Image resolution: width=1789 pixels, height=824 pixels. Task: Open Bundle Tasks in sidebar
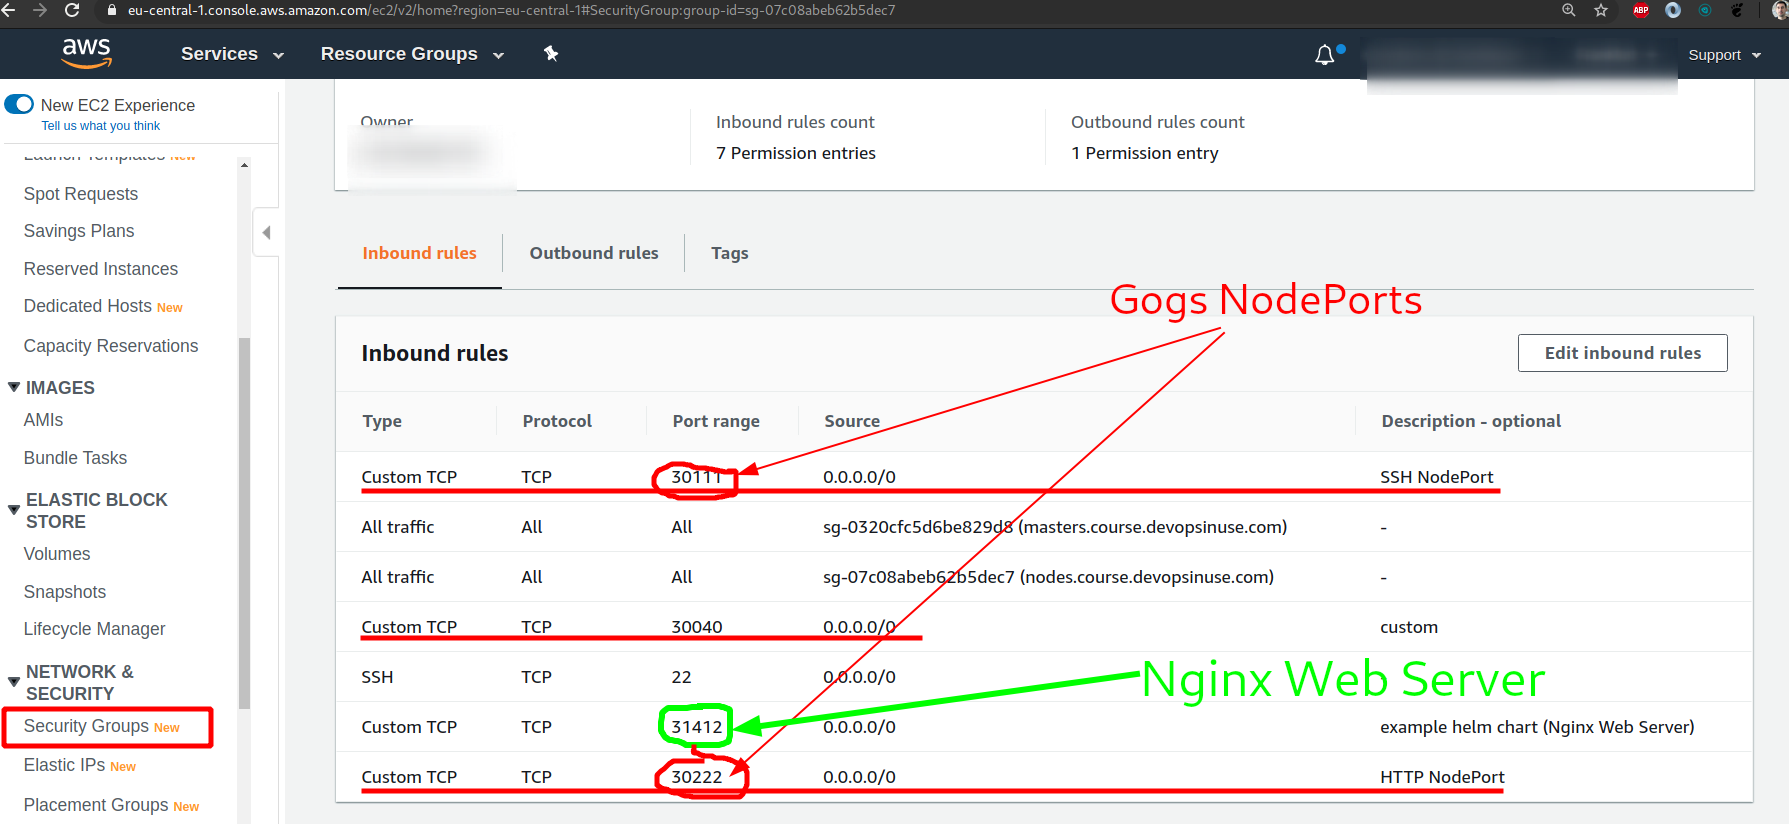[75, 458]
